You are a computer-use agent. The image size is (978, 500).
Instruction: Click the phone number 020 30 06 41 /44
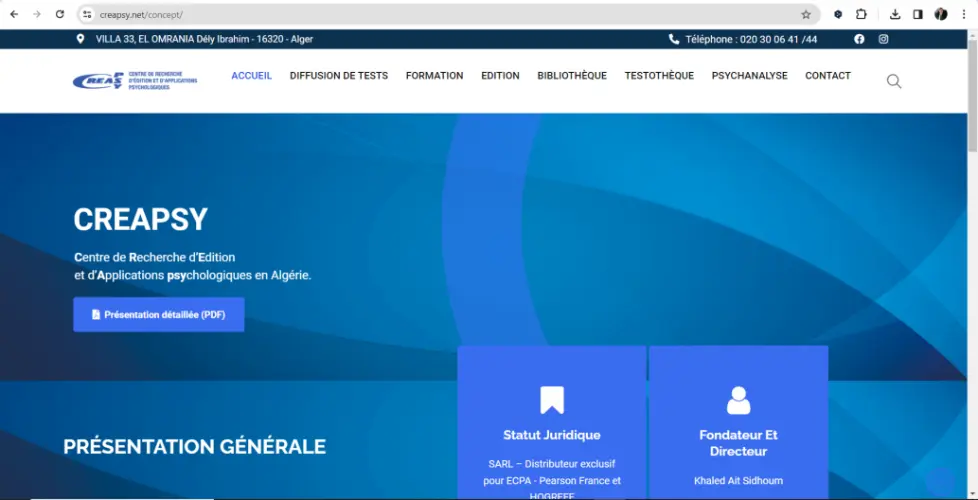778,39
